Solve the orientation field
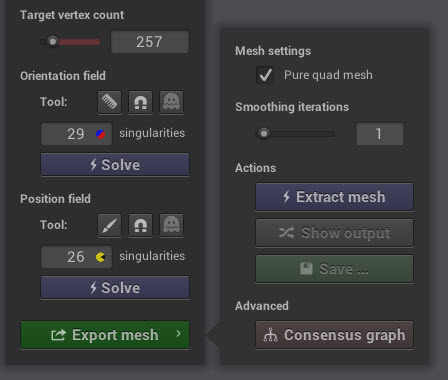The image size is (448, 380). 115,165
